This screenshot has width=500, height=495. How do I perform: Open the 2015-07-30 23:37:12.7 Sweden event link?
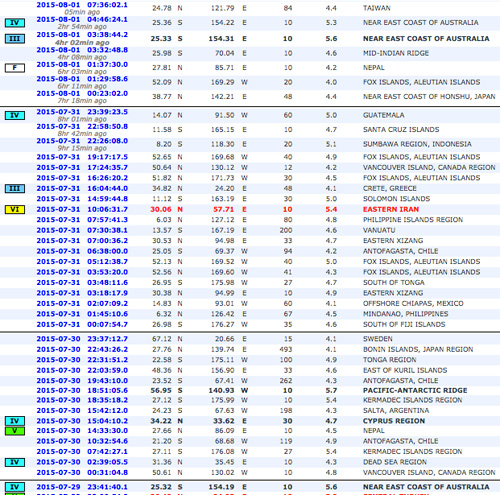pos(82,339)
